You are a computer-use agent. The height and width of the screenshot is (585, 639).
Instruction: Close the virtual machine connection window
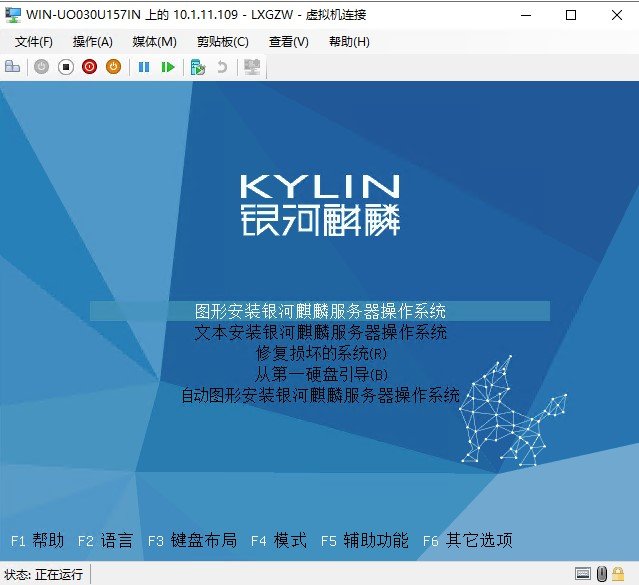coord(617,15)
